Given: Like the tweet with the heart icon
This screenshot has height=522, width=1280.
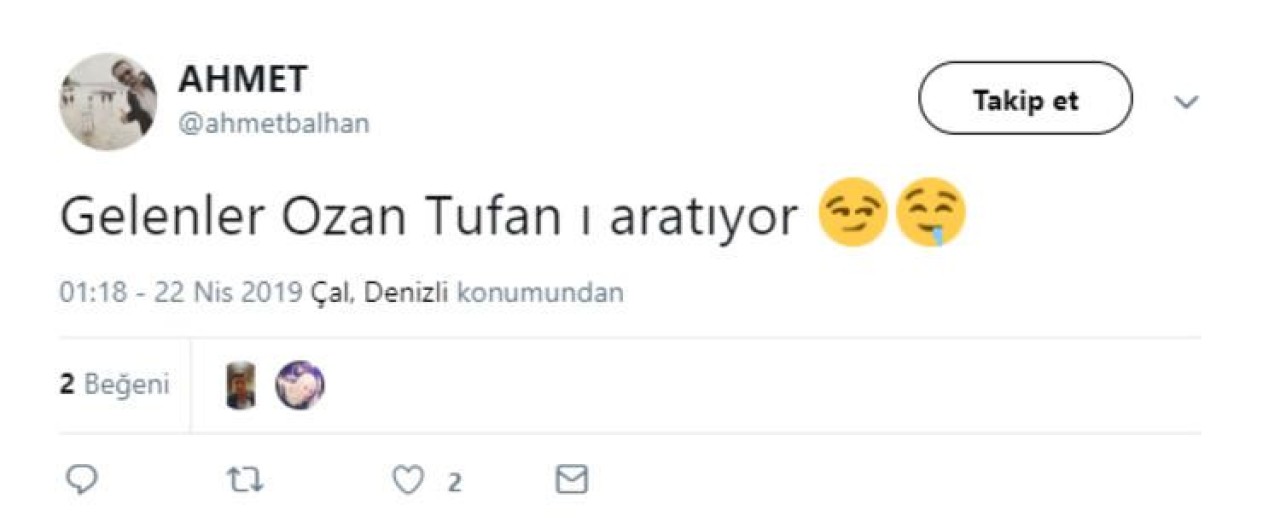Looking at the screenshot, I should 407,481.
